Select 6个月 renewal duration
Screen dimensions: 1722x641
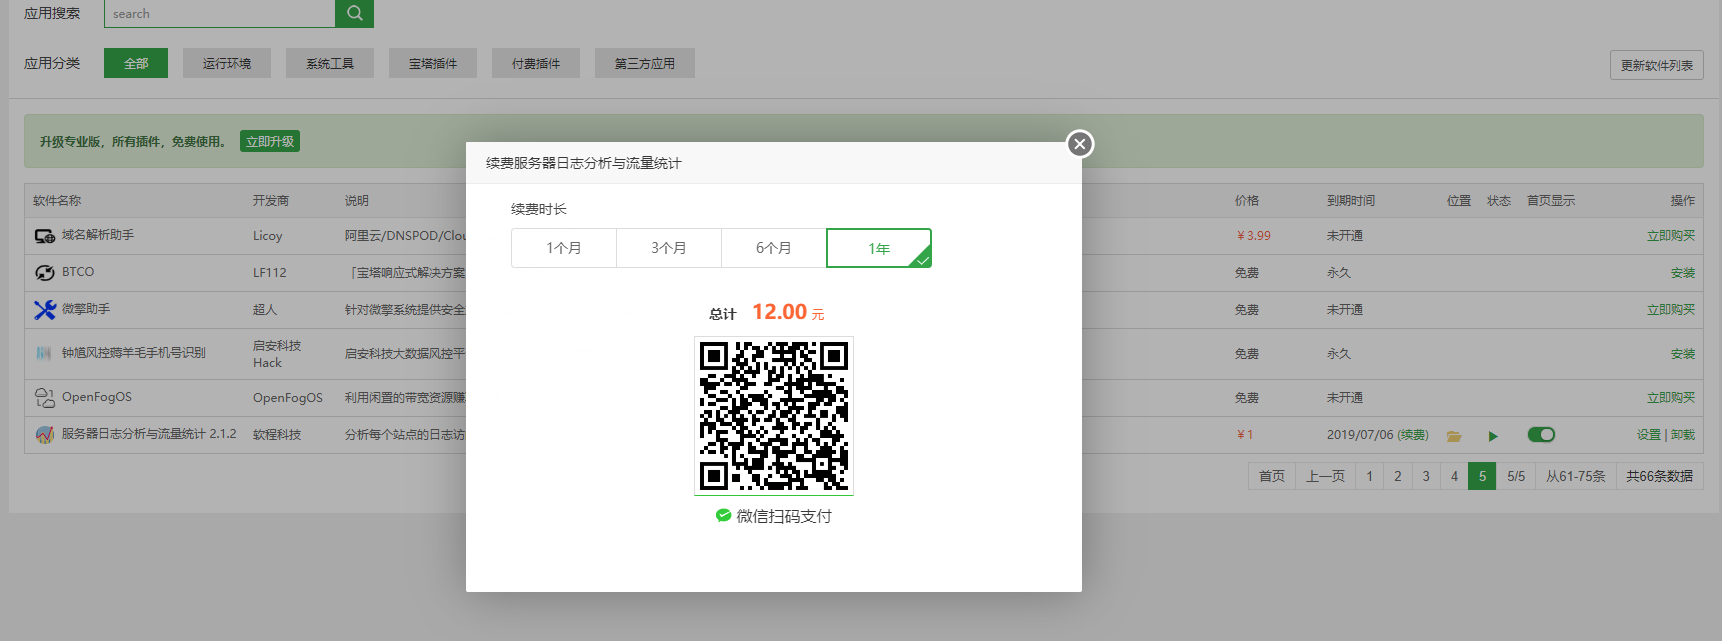point(774,248)
